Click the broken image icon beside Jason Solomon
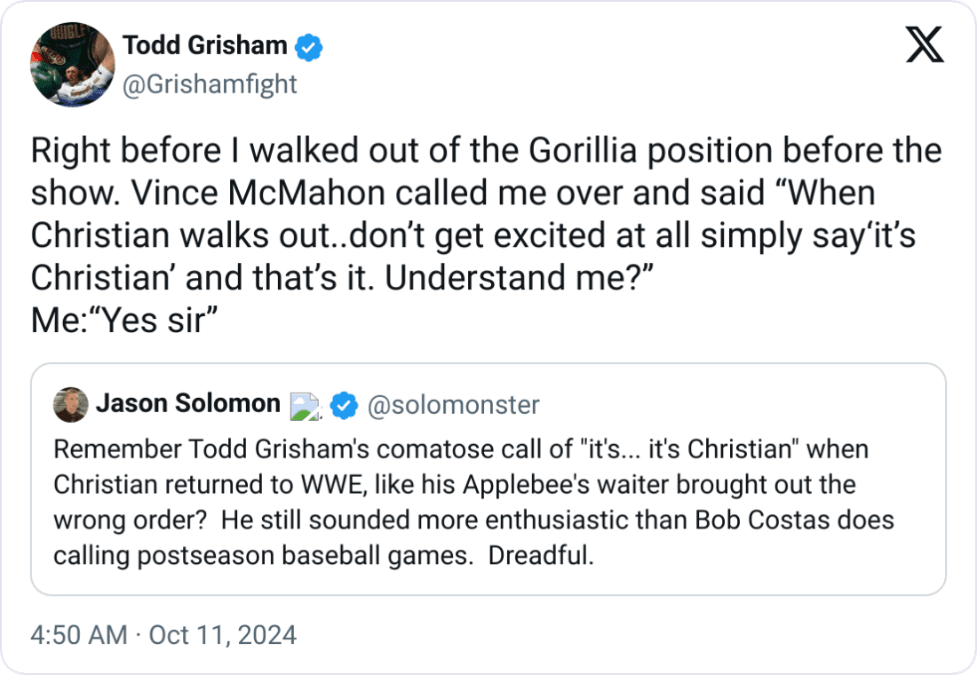 tap(303, 405)
